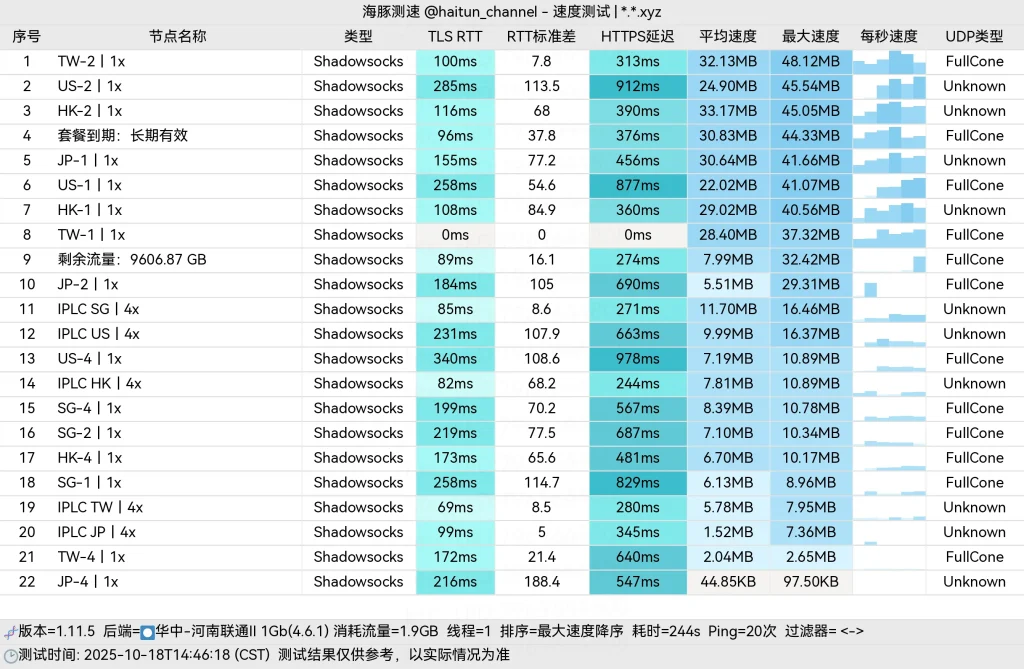Click the Ping=20次 footer entry
The width and height of the screenshot is (1024, 669).
[x=743, y=632]
